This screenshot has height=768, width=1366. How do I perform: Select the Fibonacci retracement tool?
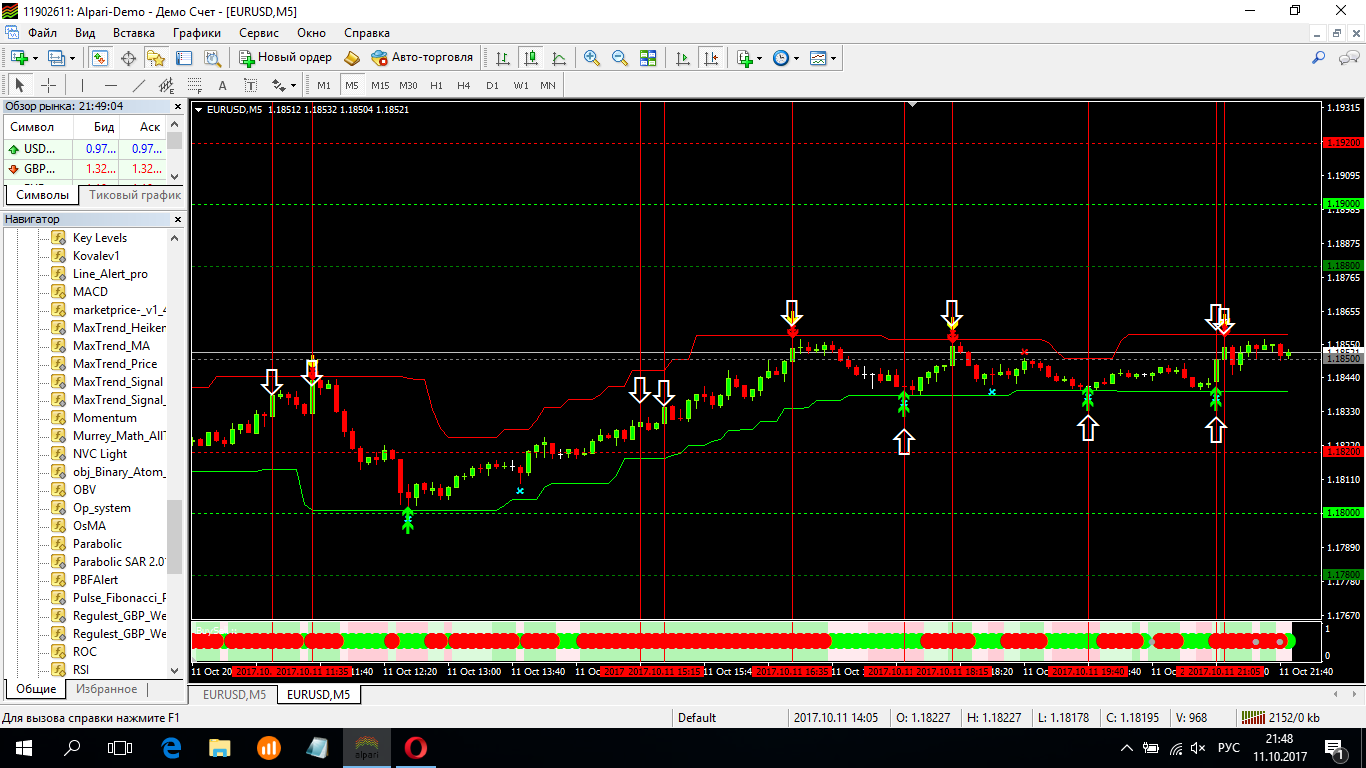pos(194,85)
